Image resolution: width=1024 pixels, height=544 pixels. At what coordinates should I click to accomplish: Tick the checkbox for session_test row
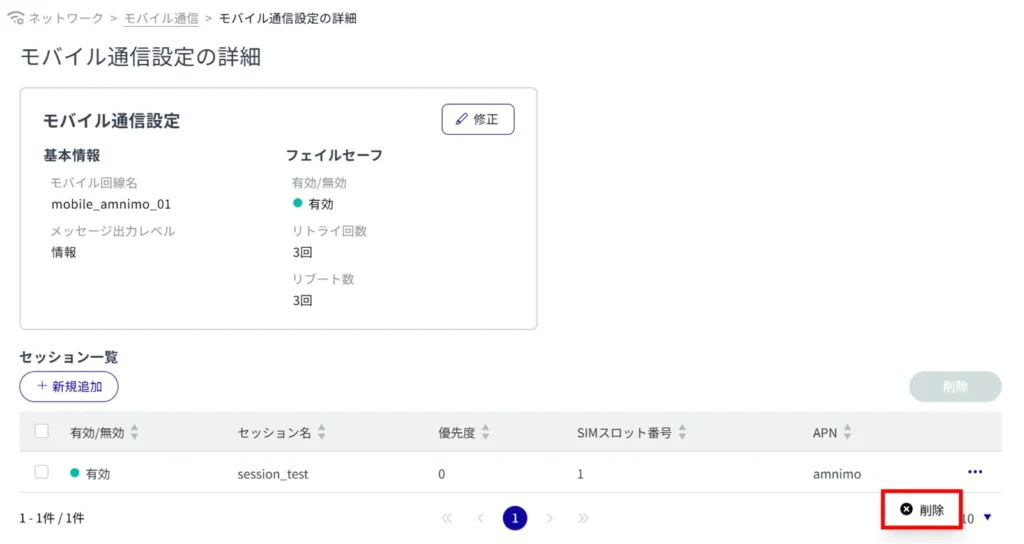point(42,472)
